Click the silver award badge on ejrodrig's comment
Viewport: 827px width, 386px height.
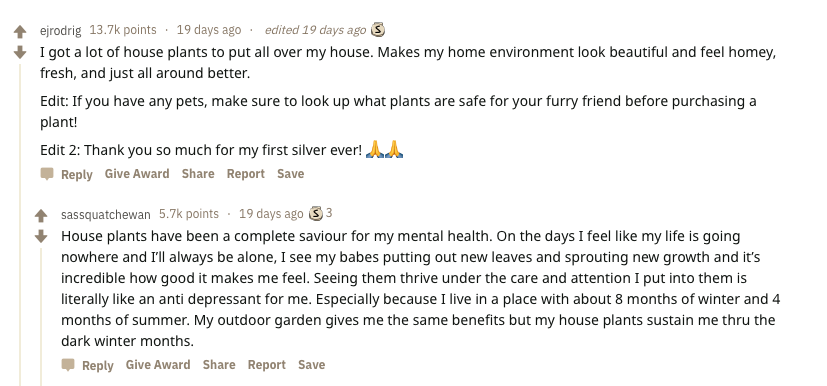(x=378, y=30)
